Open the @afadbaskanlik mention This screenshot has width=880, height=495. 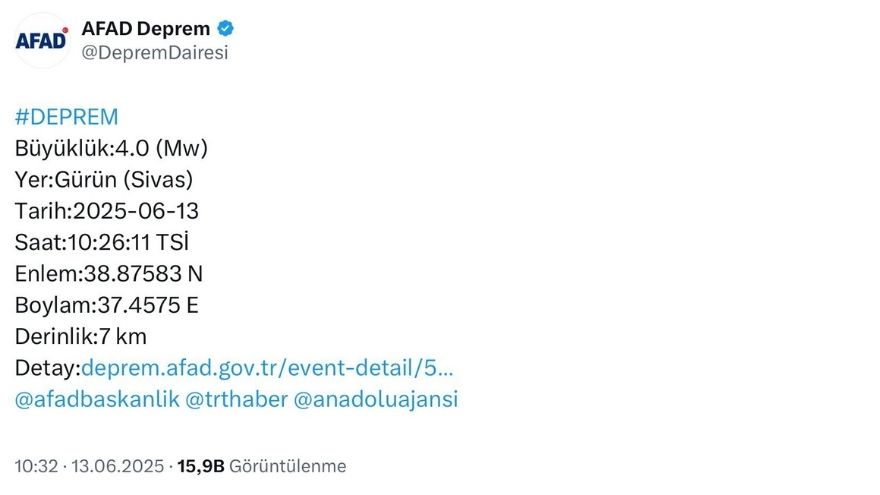97,400
